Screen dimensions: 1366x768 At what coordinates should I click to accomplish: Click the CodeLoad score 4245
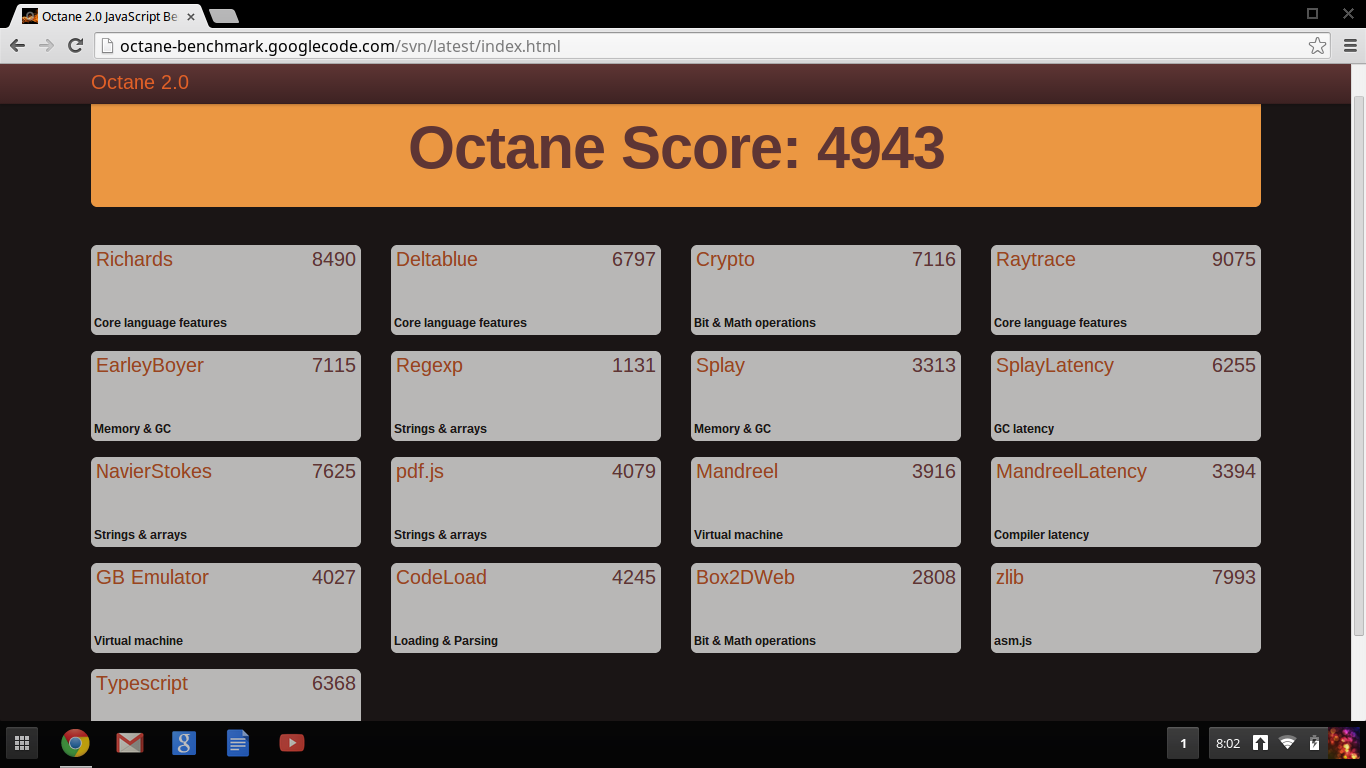(634, 577)
